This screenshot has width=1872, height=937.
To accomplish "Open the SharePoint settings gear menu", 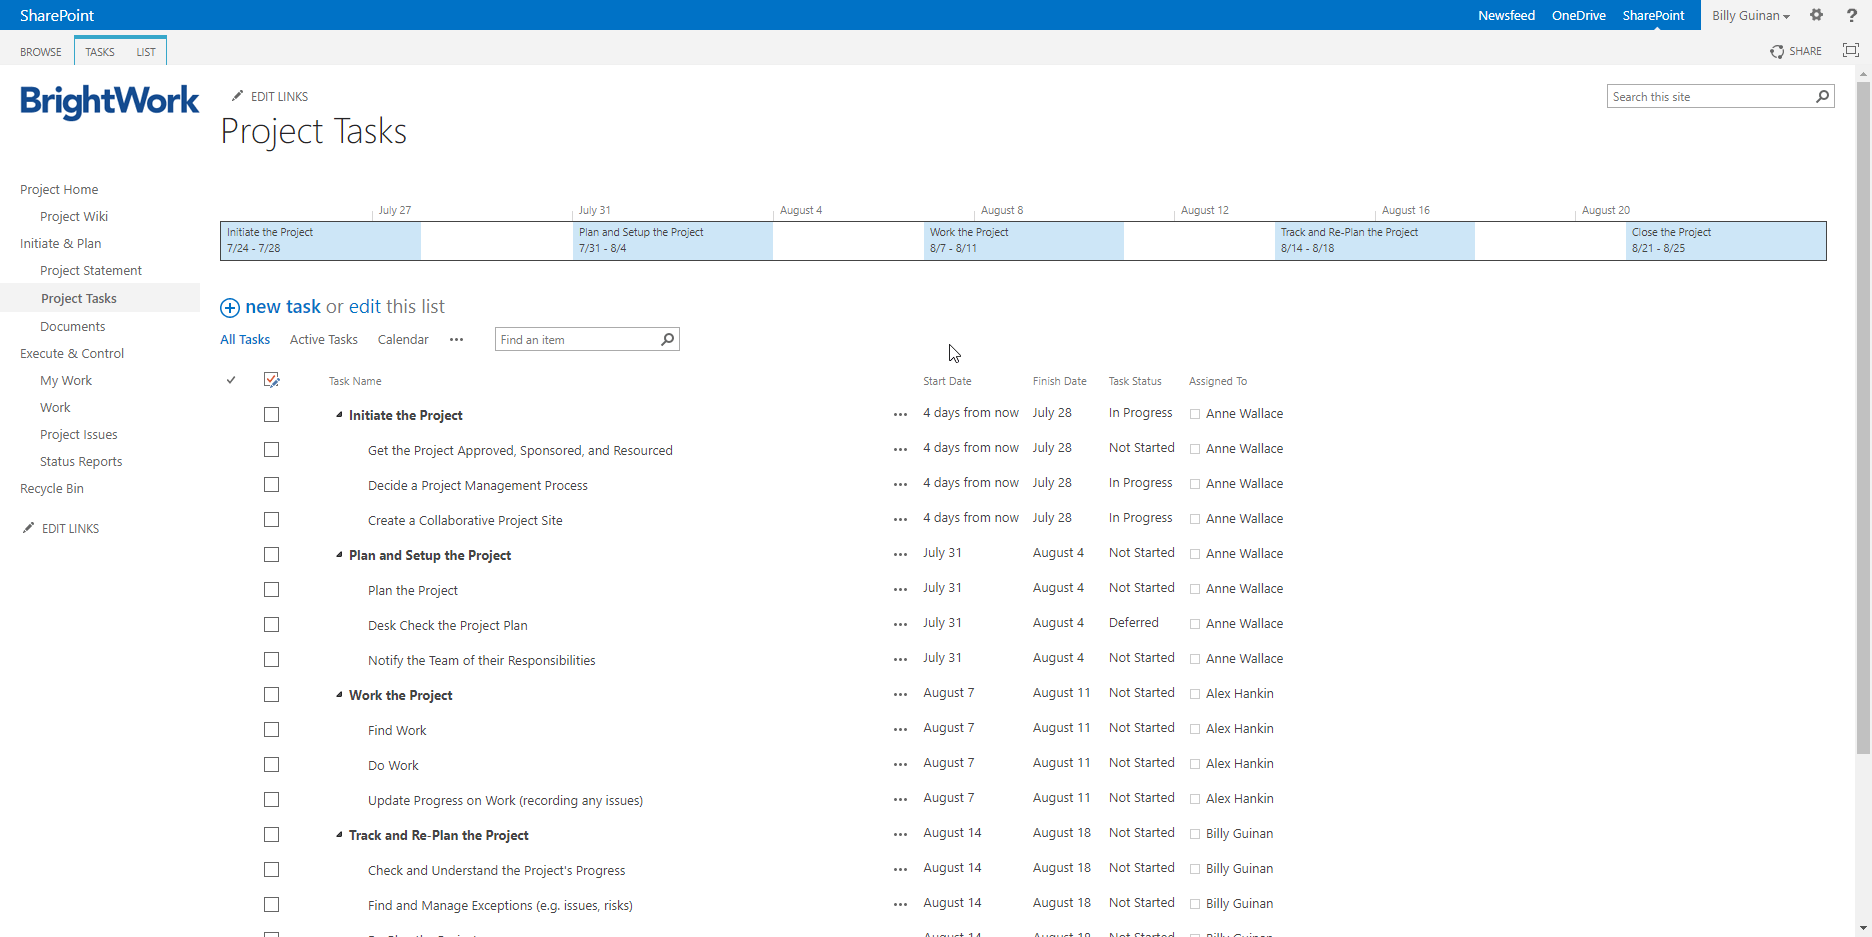I will pos(1817,15).
